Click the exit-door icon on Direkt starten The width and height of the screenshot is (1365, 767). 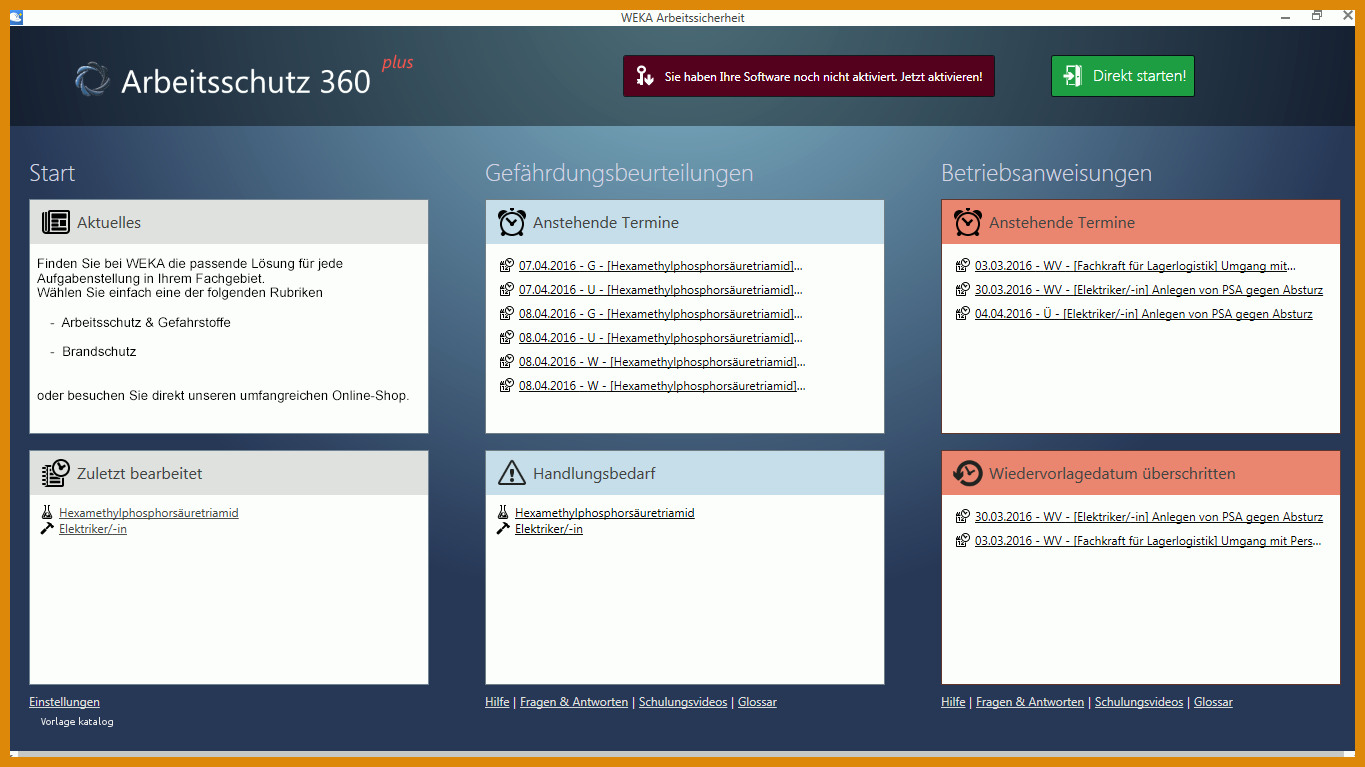pyautogui.click(x=1072, y=76)
